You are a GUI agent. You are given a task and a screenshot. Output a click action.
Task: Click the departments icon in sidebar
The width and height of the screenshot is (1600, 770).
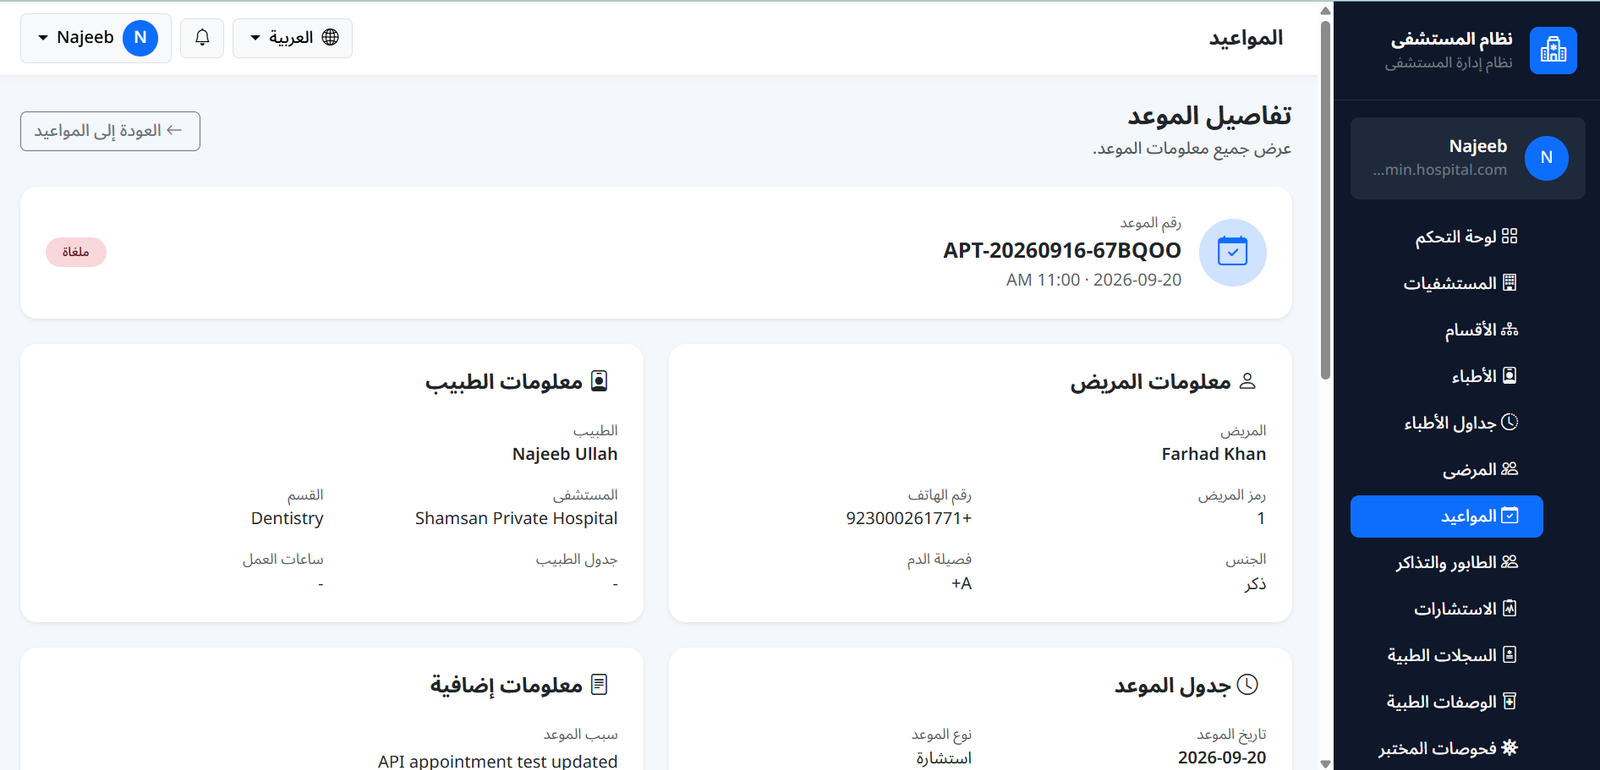1509,329
